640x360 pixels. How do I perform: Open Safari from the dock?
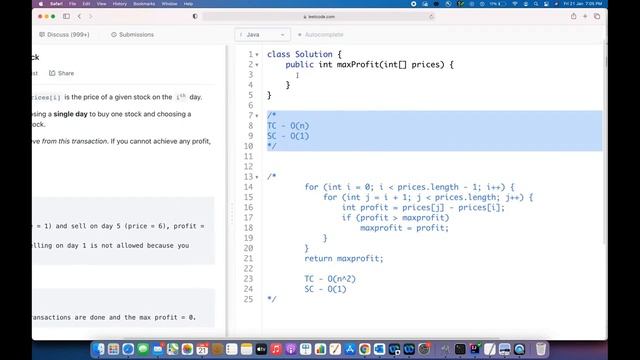click(128, 349)
